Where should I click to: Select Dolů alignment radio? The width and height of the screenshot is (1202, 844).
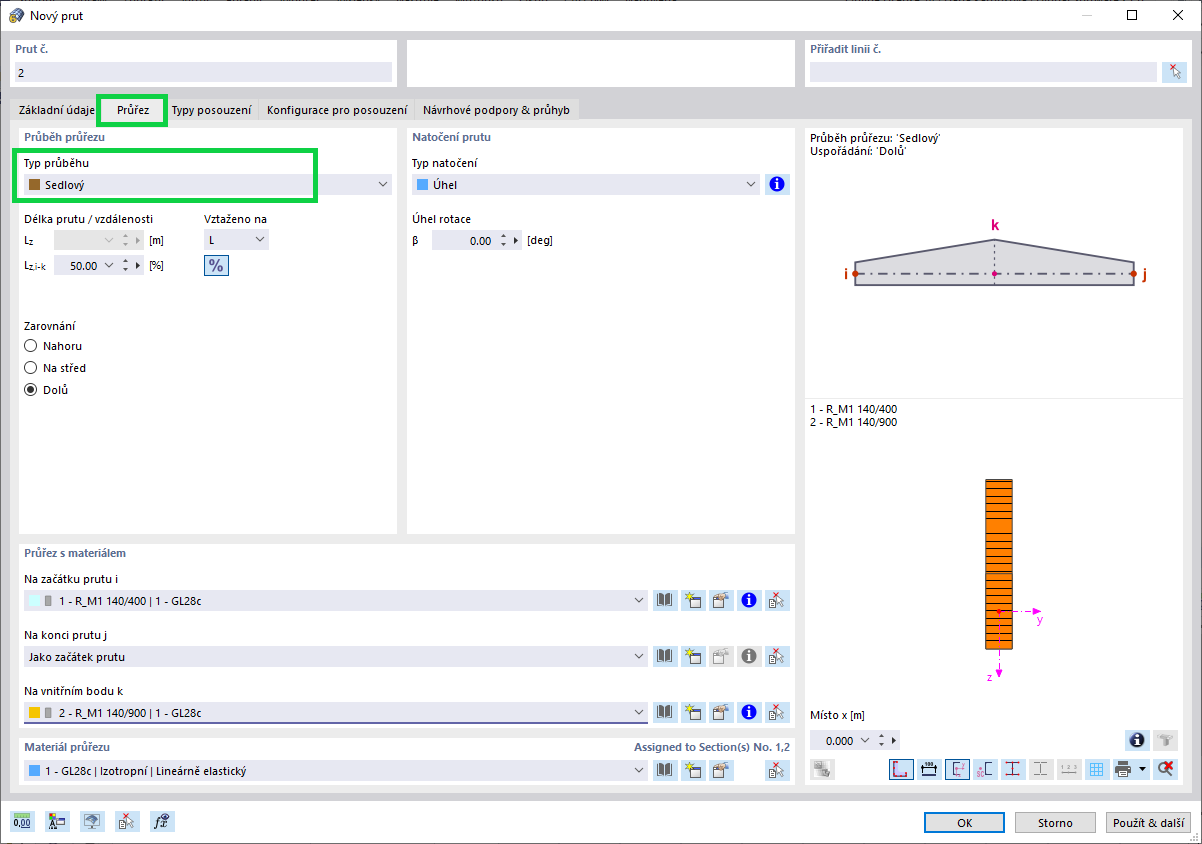(31, 390)
